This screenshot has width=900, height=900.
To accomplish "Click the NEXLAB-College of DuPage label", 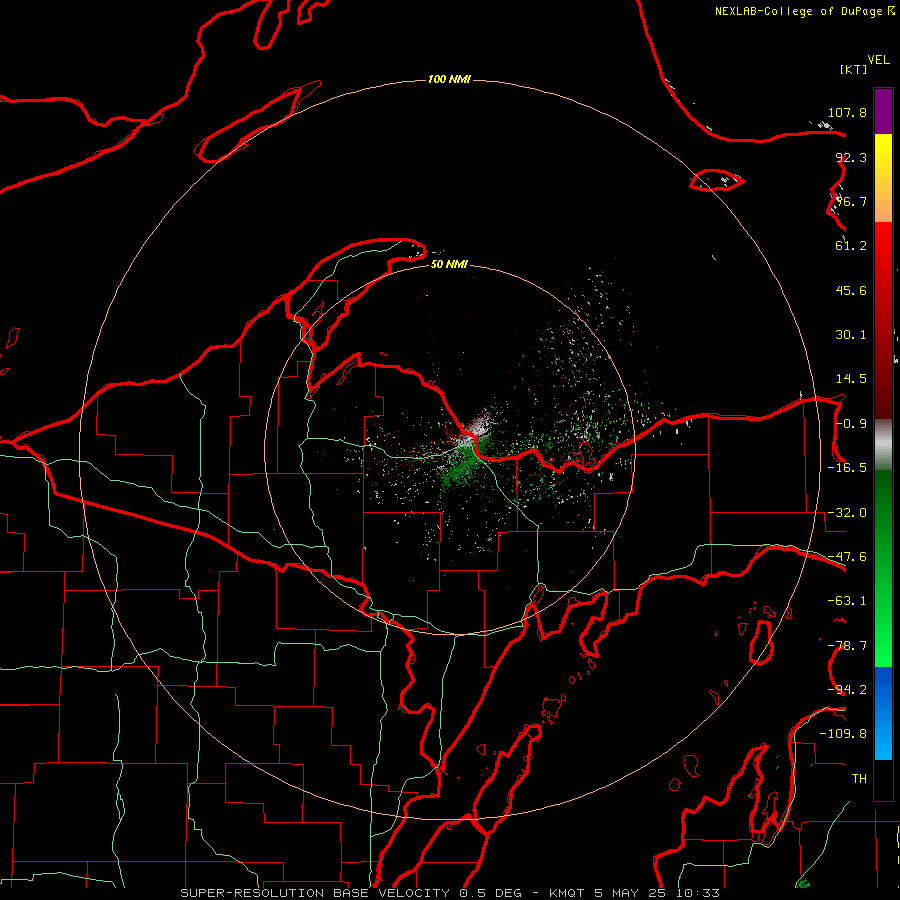I will [804, 11].
